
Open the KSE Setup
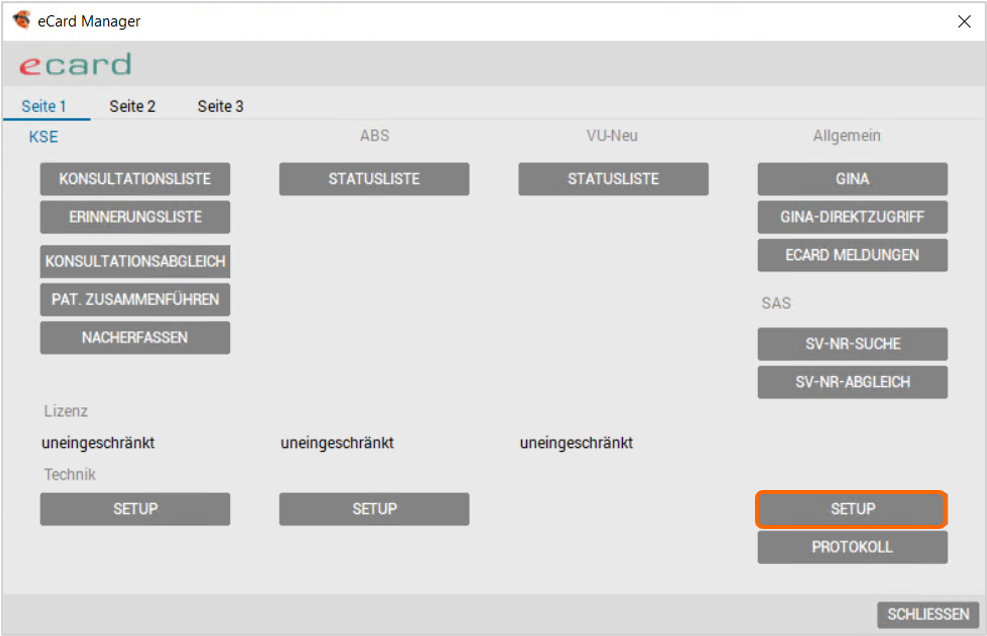tap(135, 509)
